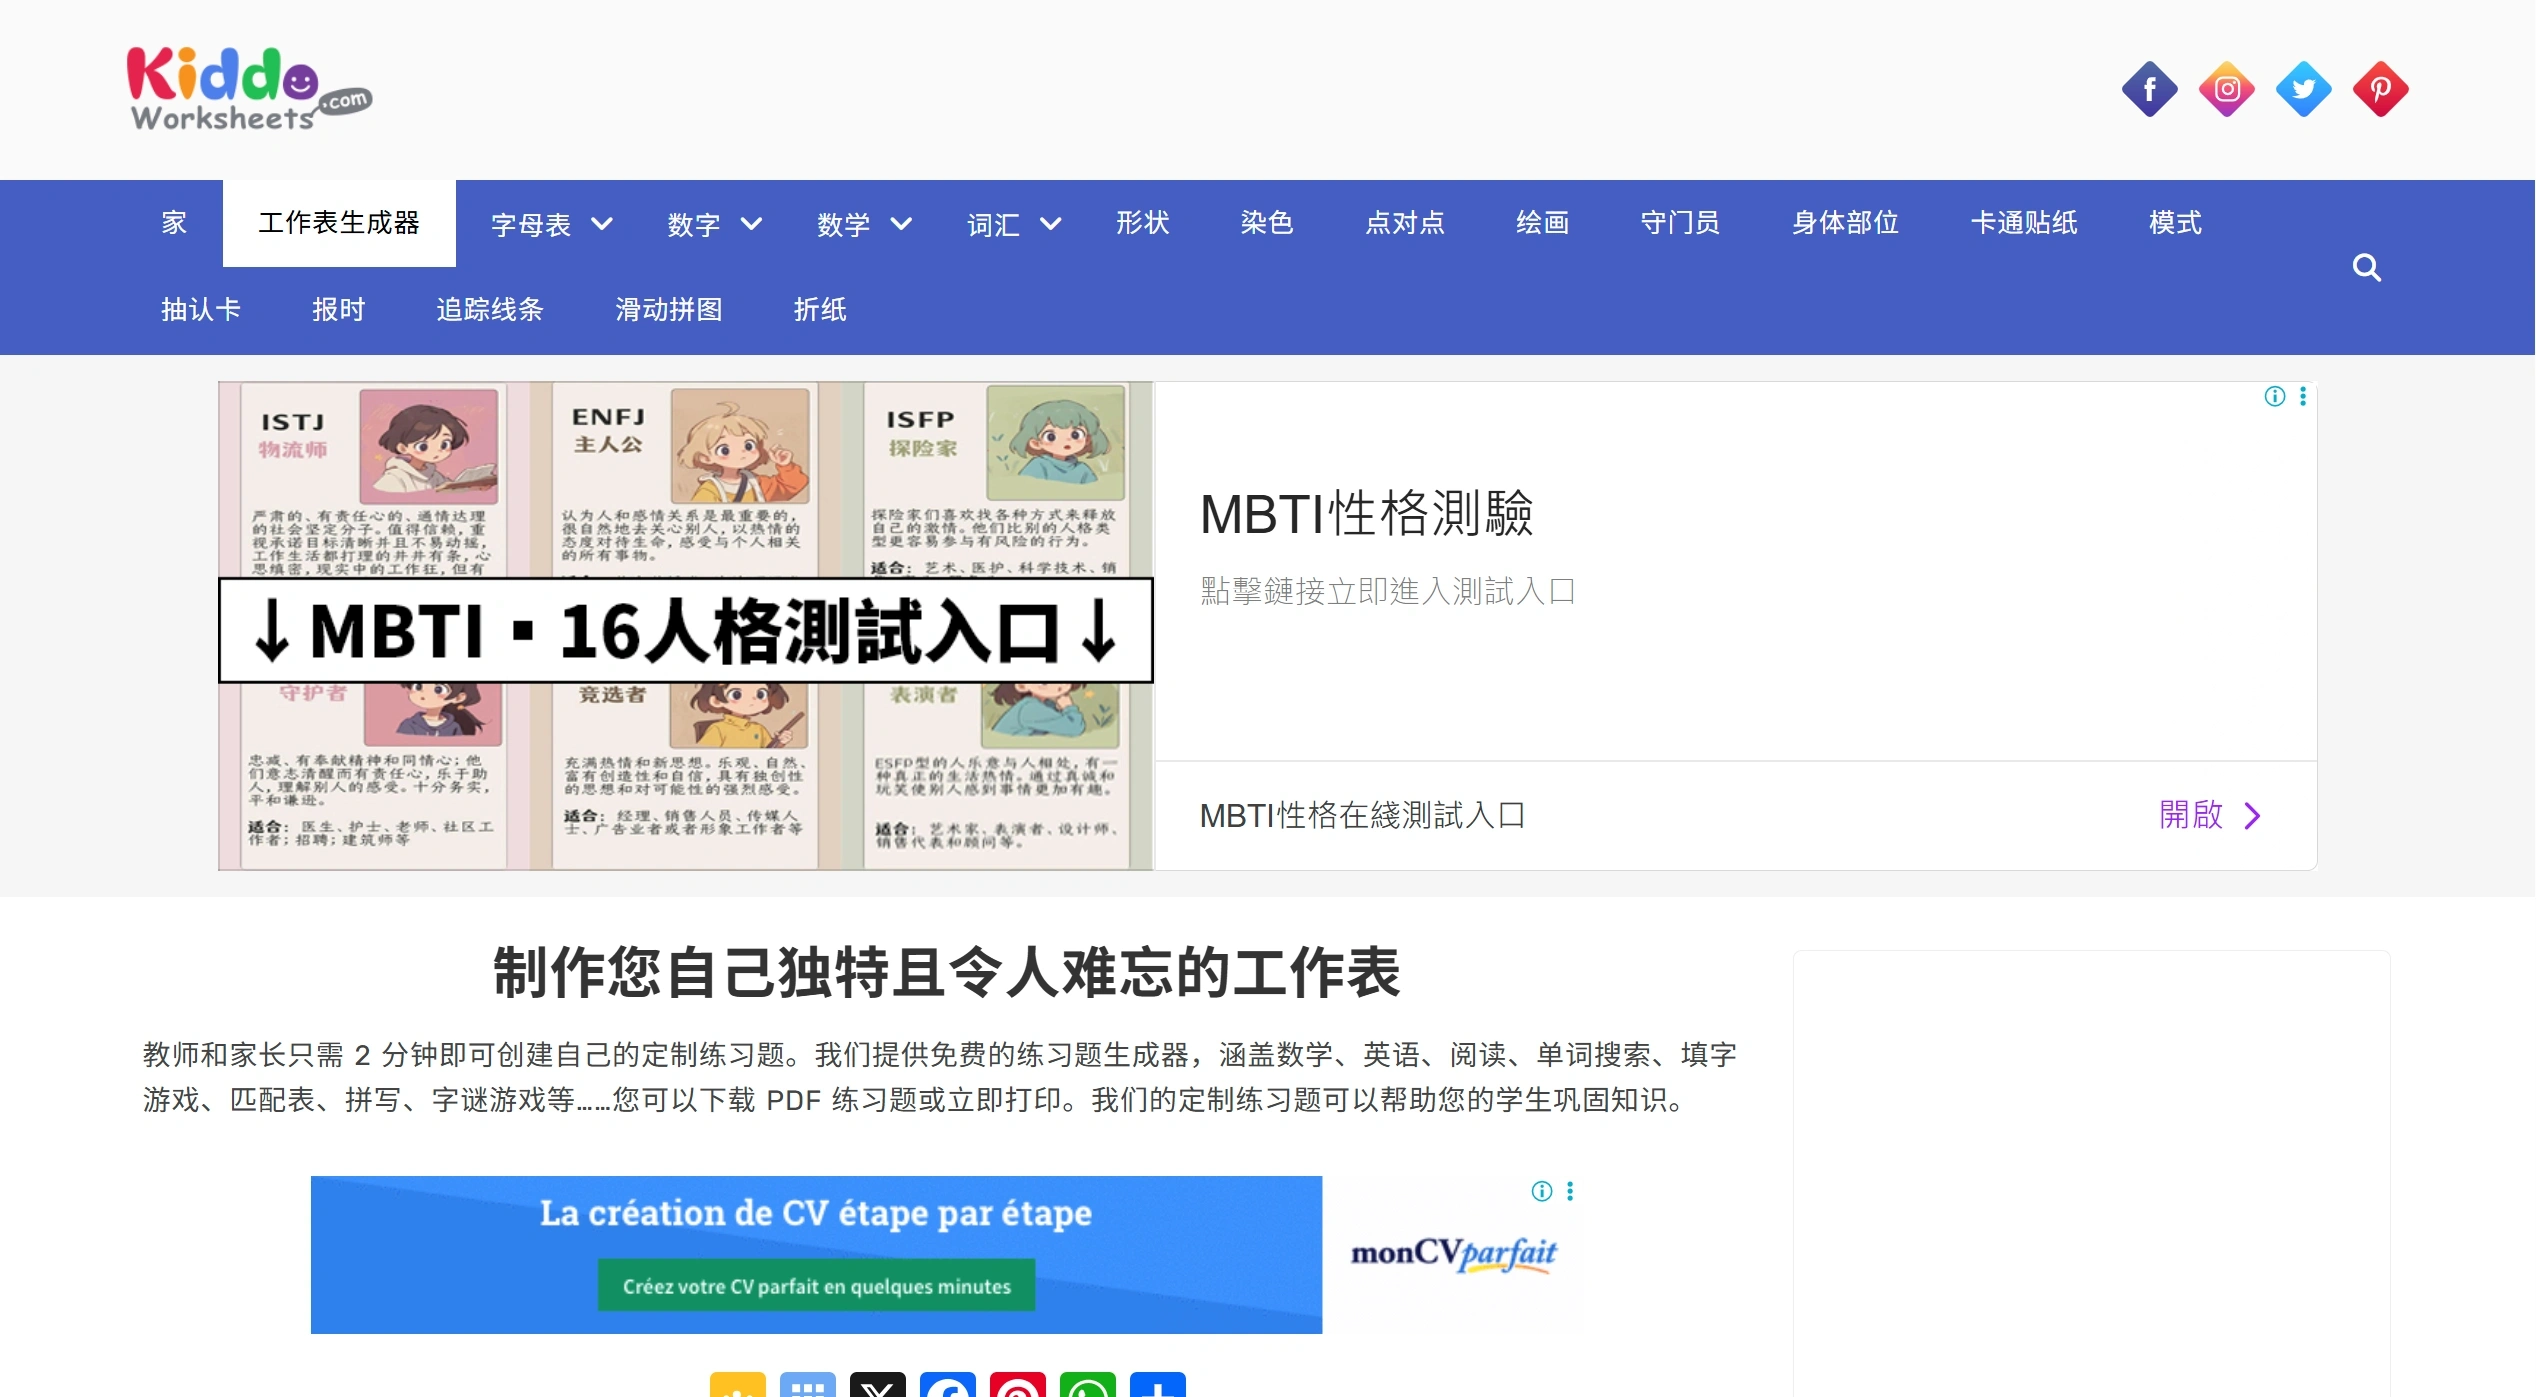The width and height of the screenshot is (2536, 1397).
Task: Go to the 家 home menu item
Action: (174, 223)
